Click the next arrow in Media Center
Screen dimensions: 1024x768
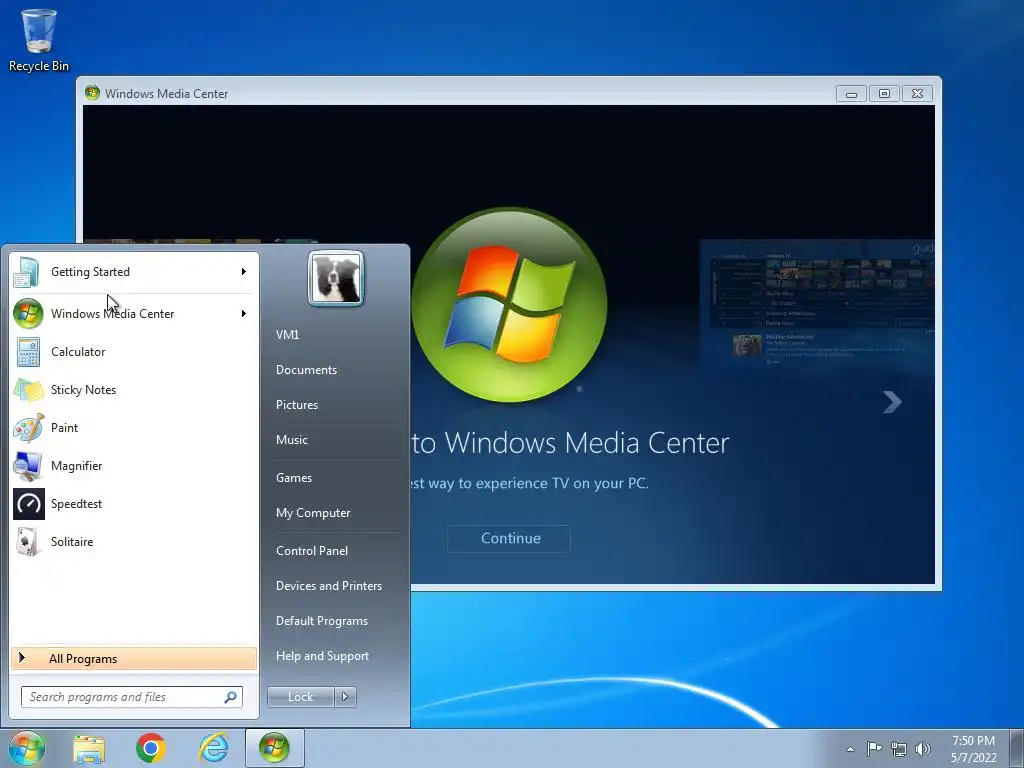892,402
